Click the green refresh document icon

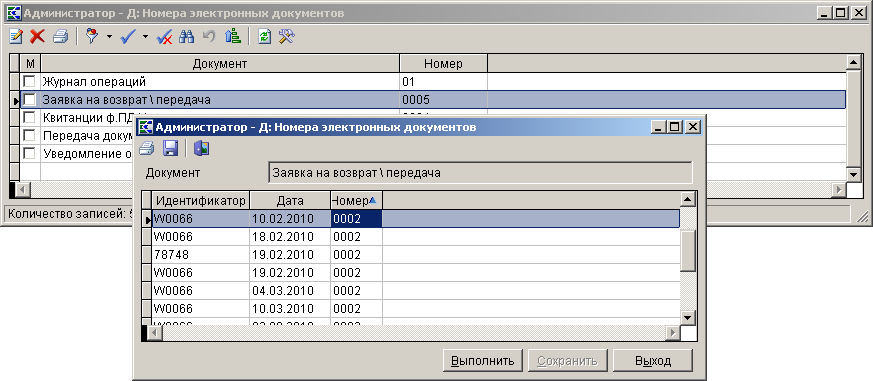click(x=264, y=37)
